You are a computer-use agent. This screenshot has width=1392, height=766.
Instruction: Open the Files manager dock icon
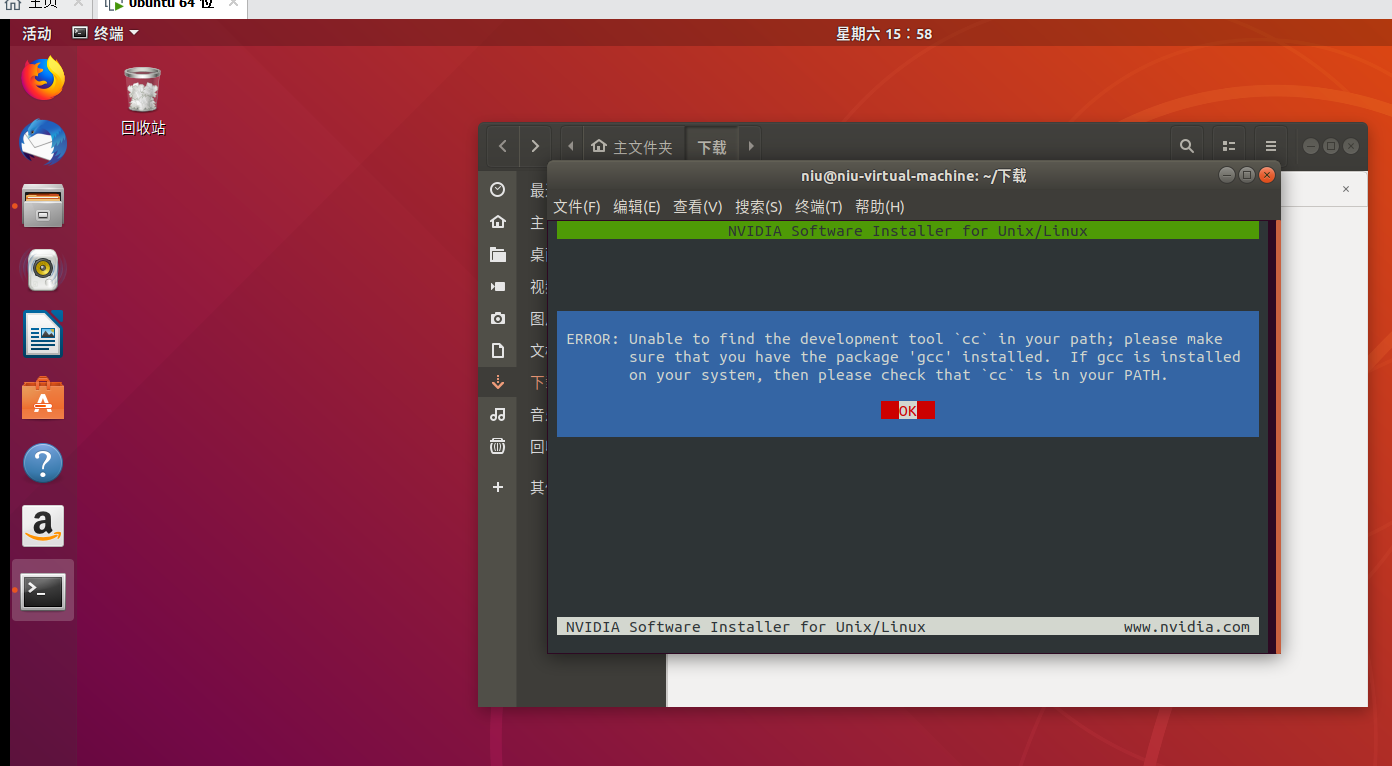click(43, 206)
